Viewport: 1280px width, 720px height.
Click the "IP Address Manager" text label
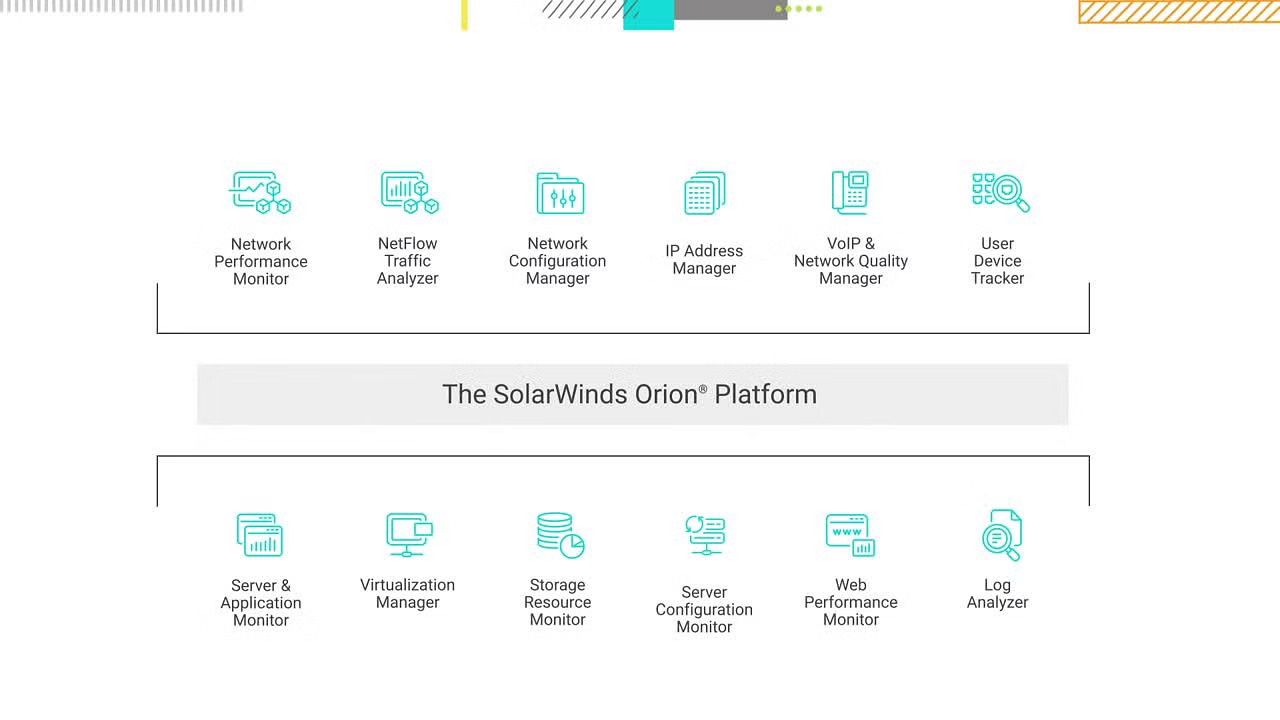coord(704,260)
